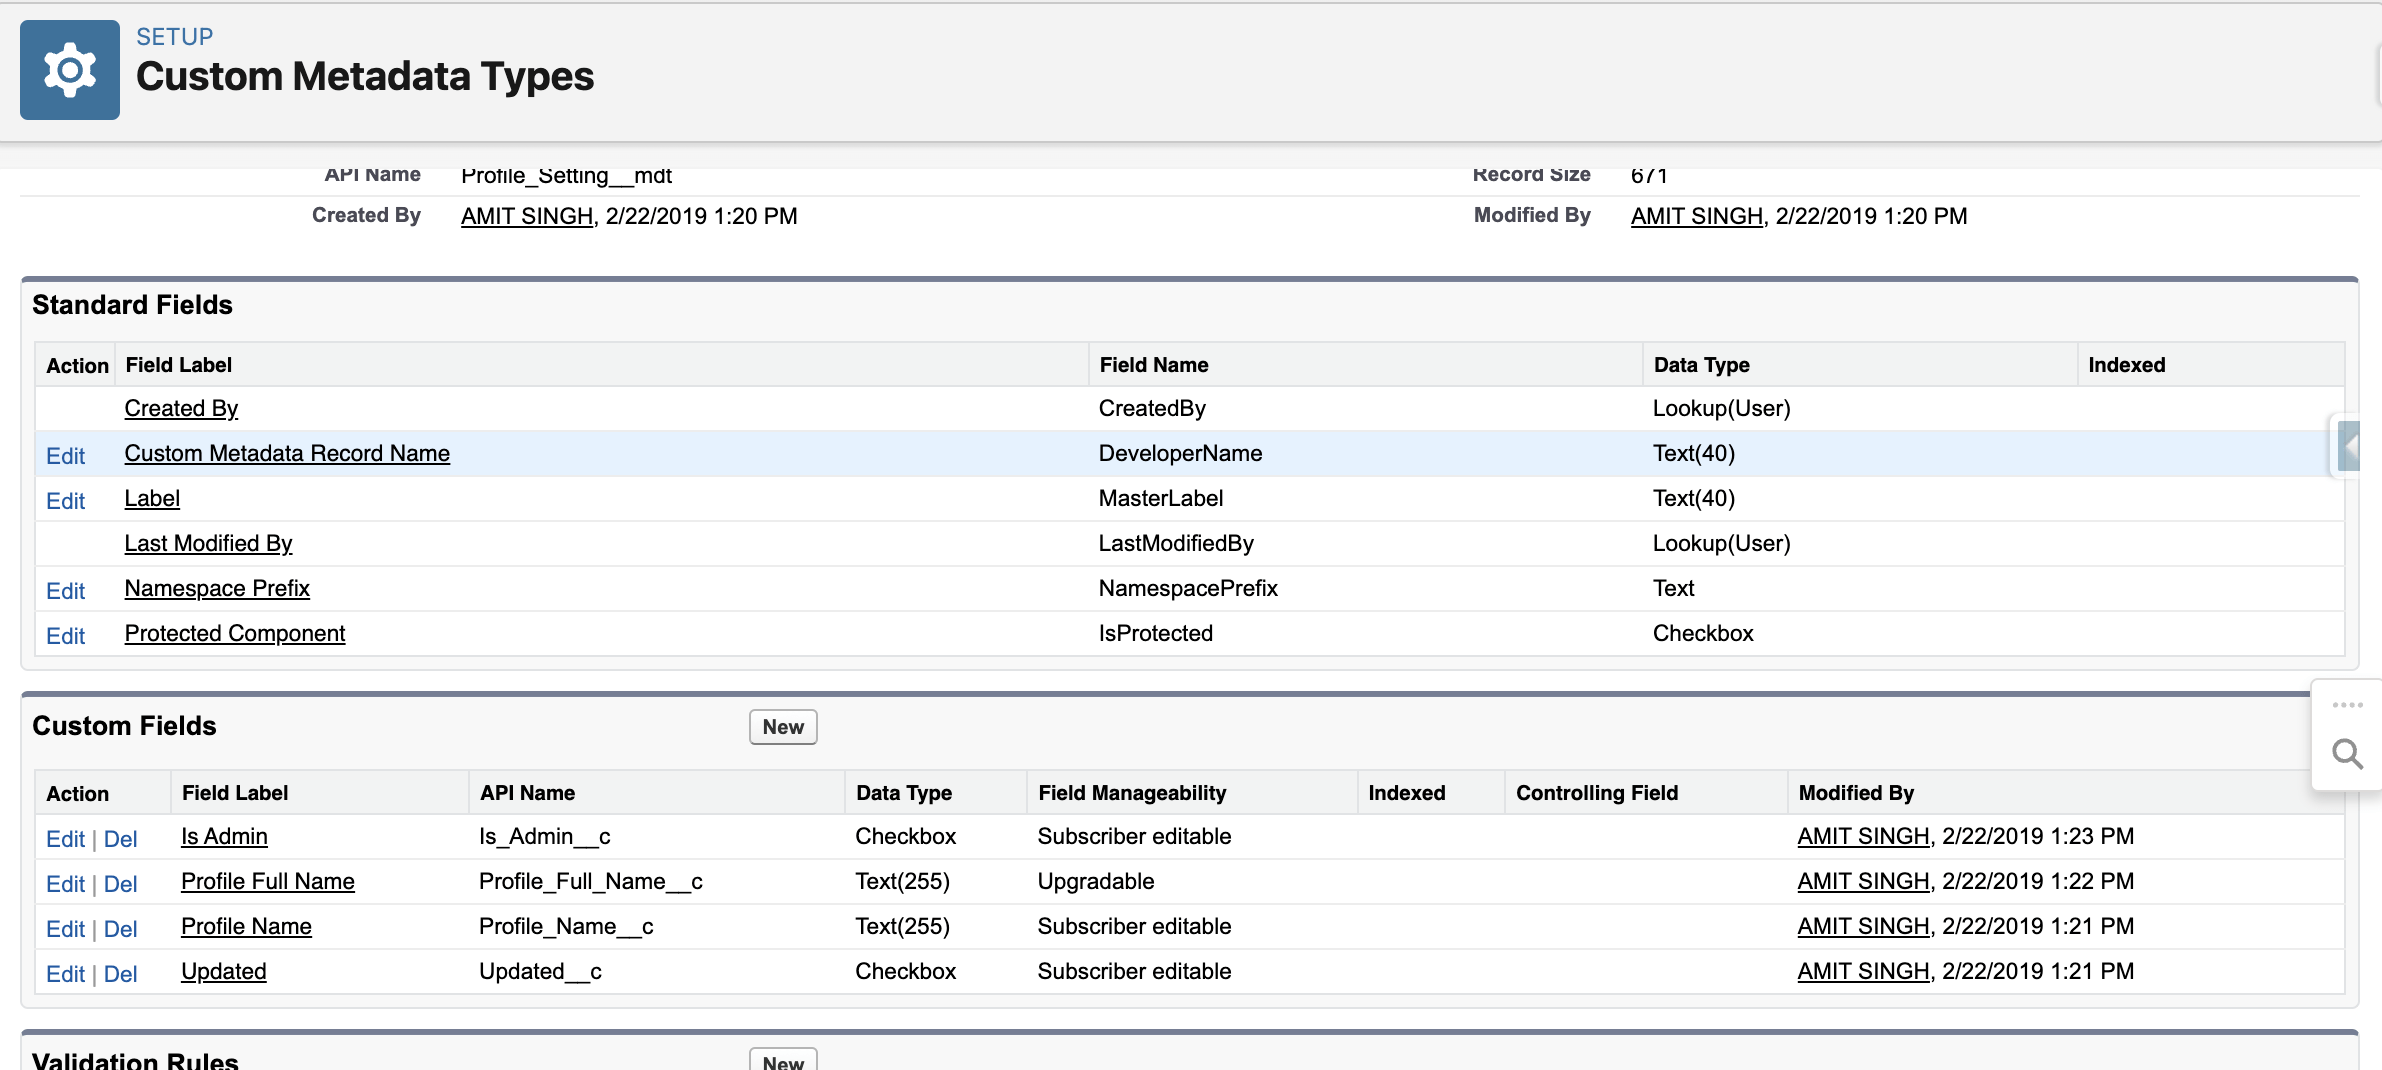
Task: Edit the Label standard field
Action: tap(65, 501)
